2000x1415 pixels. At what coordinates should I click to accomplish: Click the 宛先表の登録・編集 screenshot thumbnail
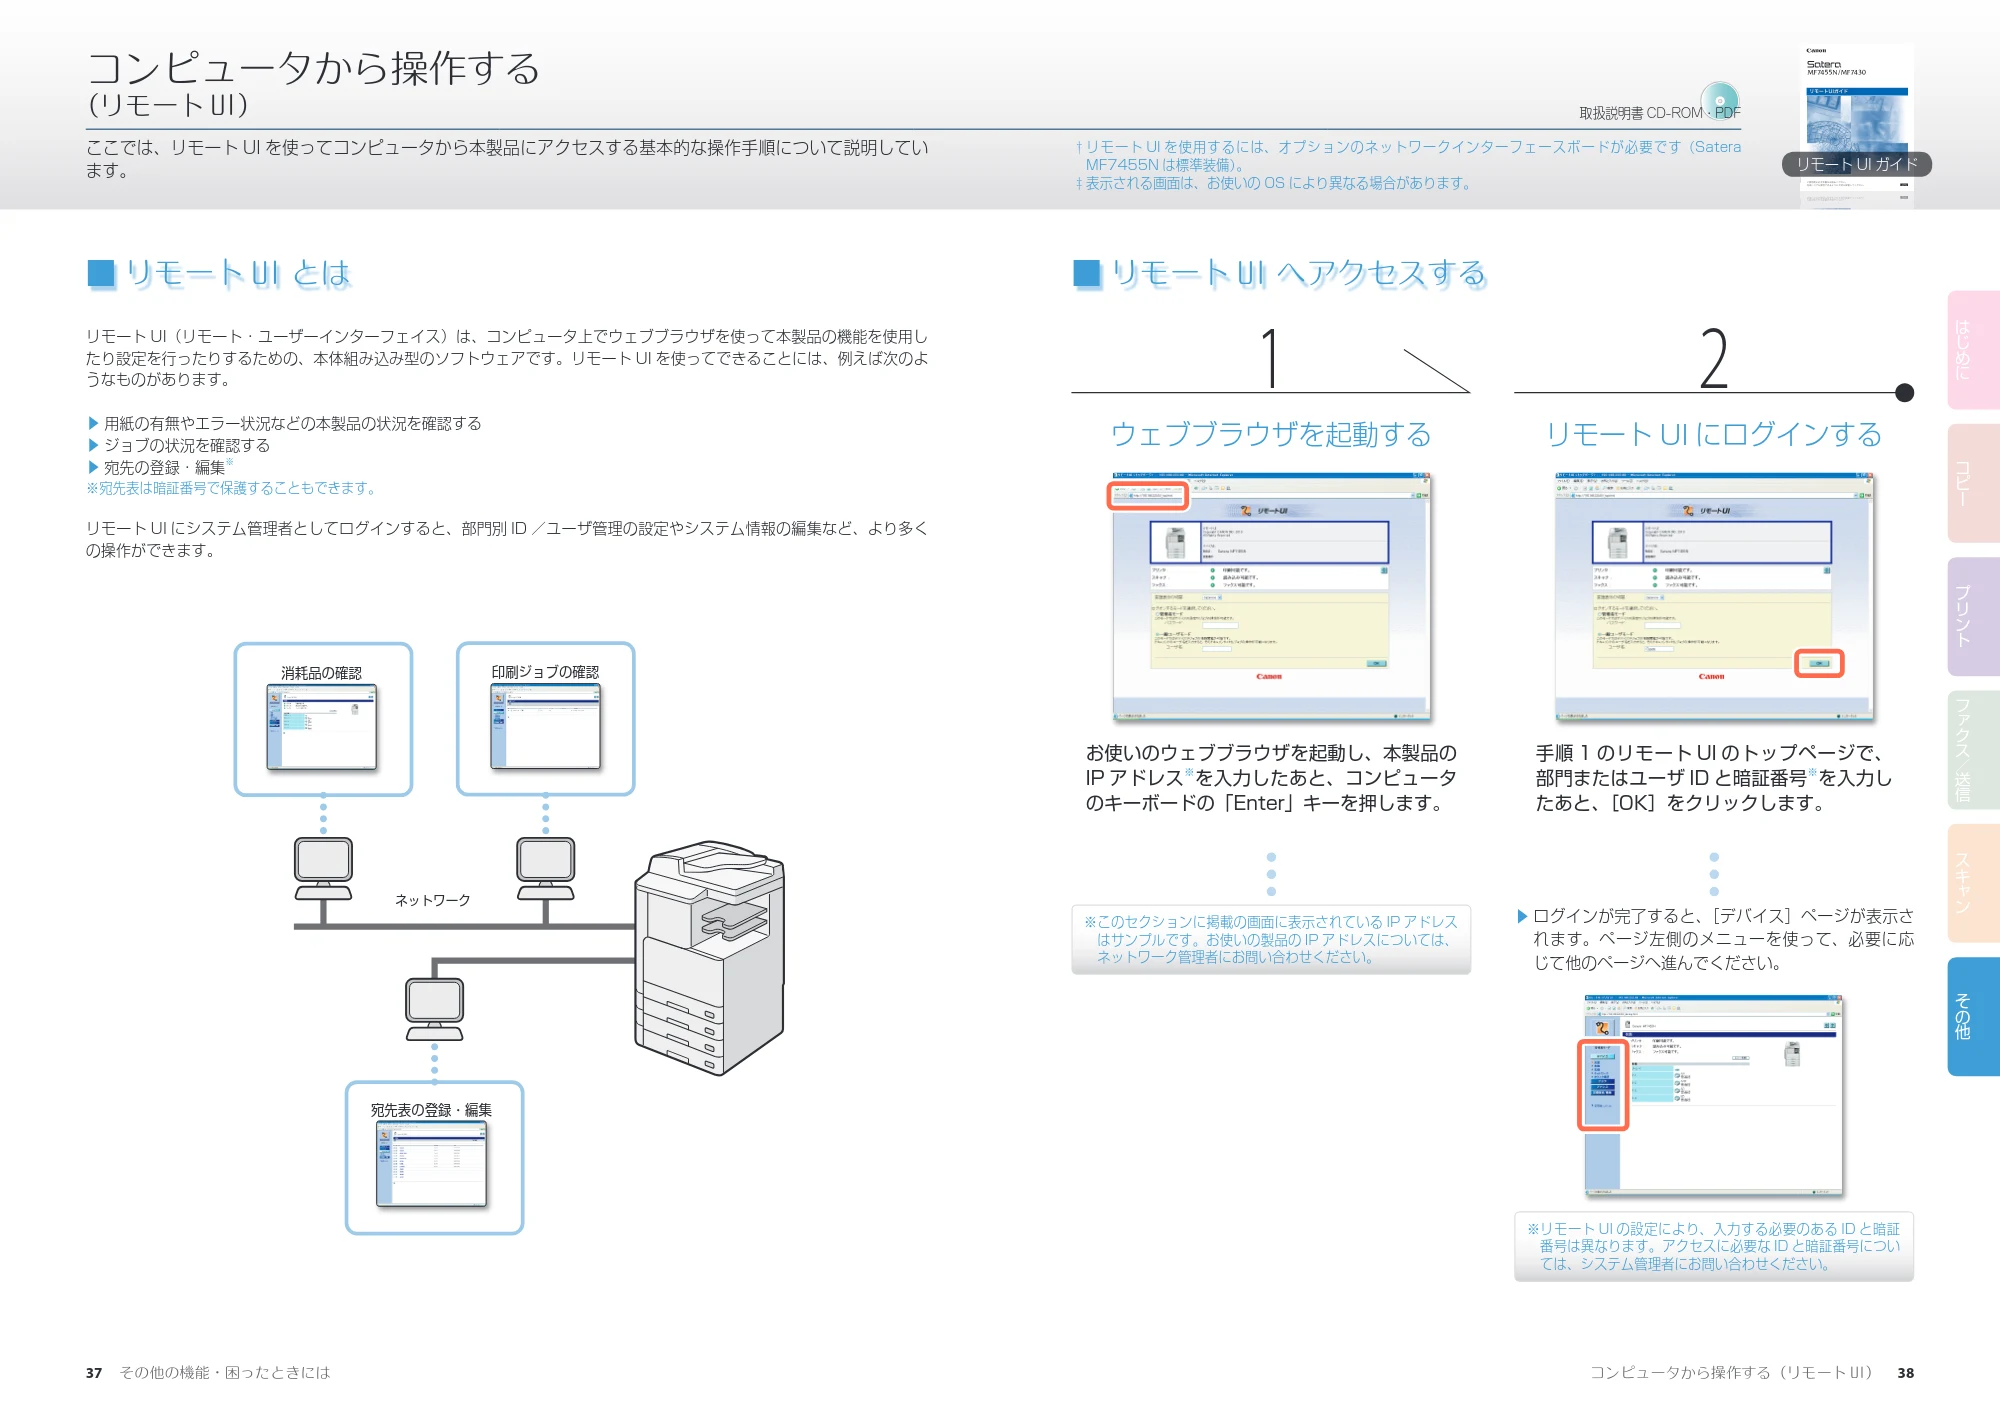coord(432,1164)
